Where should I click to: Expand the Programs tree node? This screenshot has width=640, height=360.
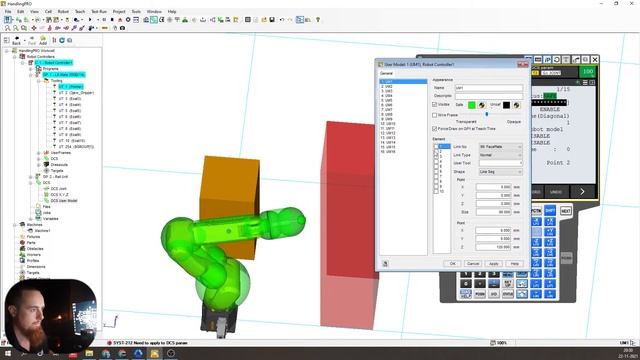click(x=31, y=69)
